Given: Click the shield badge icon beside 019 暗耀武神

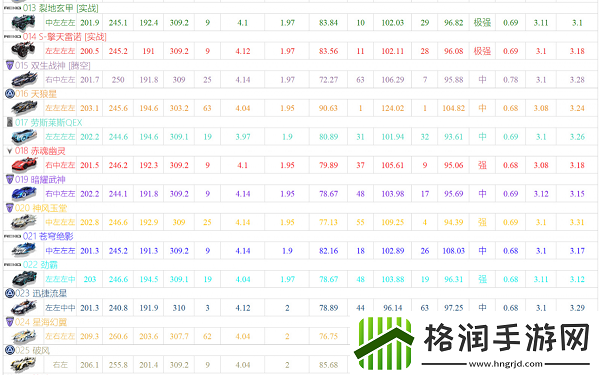Looking at the screenshot, I should click(x=10, y=179).
